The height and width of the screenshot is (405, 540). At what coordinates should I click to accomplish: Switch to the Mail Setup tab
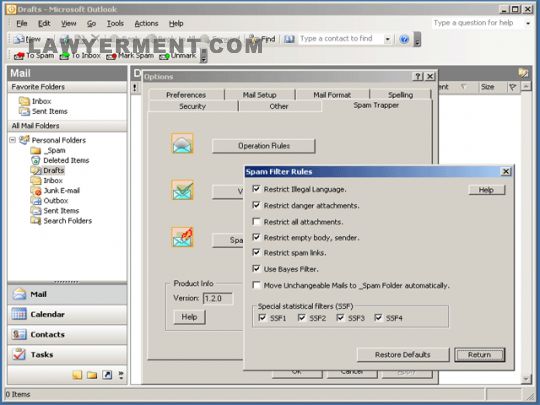point(260,95)
